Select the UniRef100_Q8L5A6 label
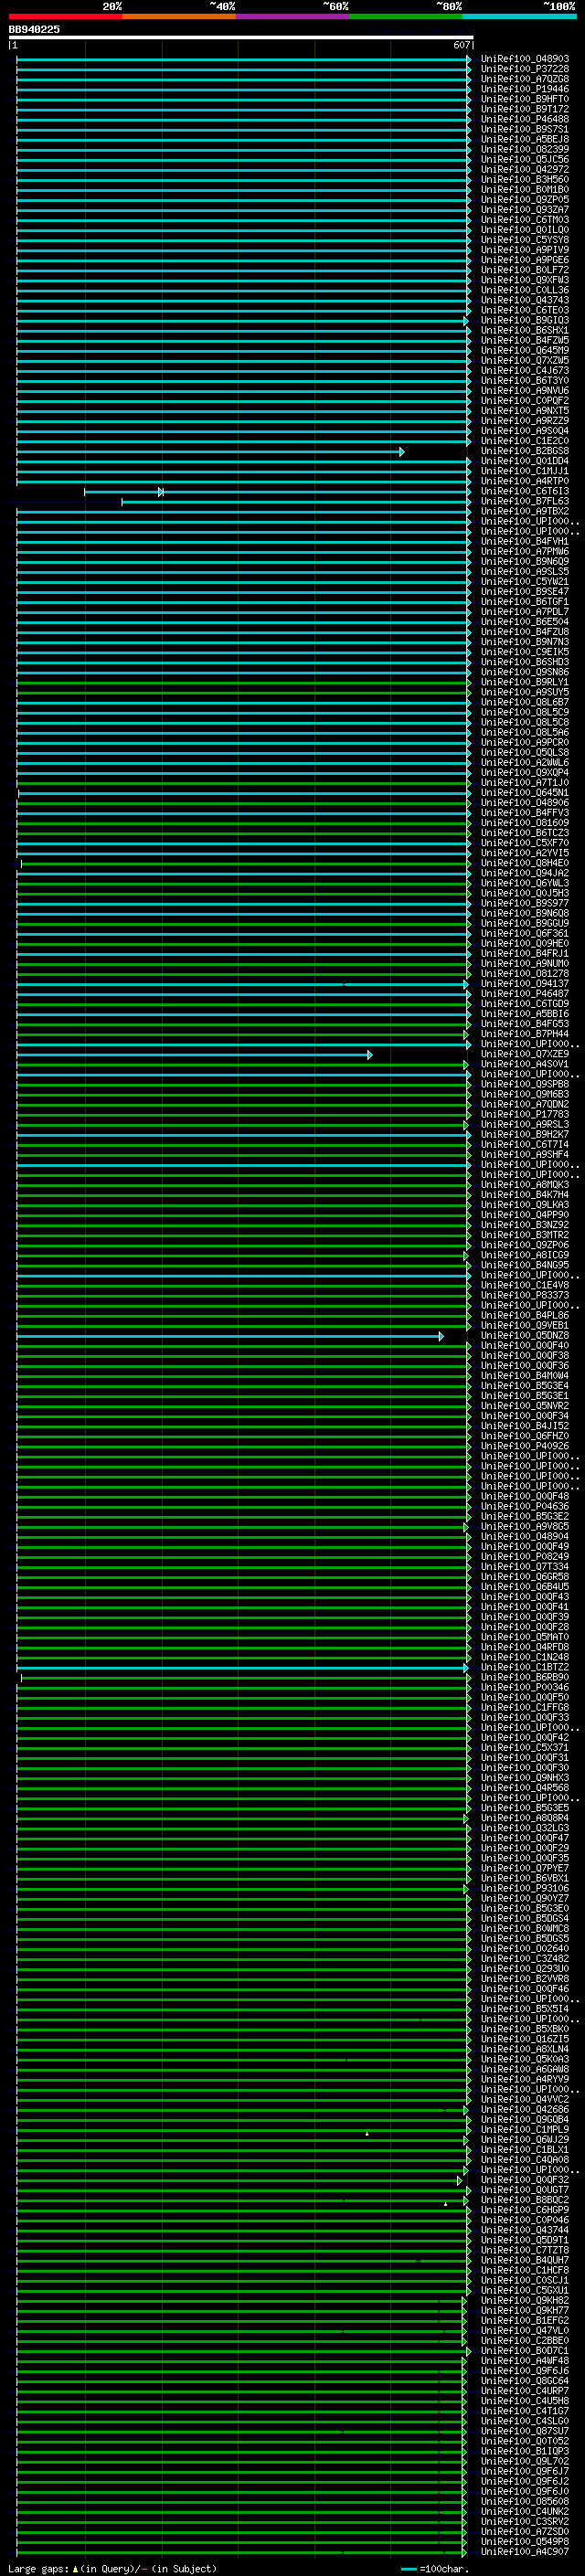The width and height of the screenshot is (585, 2576). tap(525, 732)
